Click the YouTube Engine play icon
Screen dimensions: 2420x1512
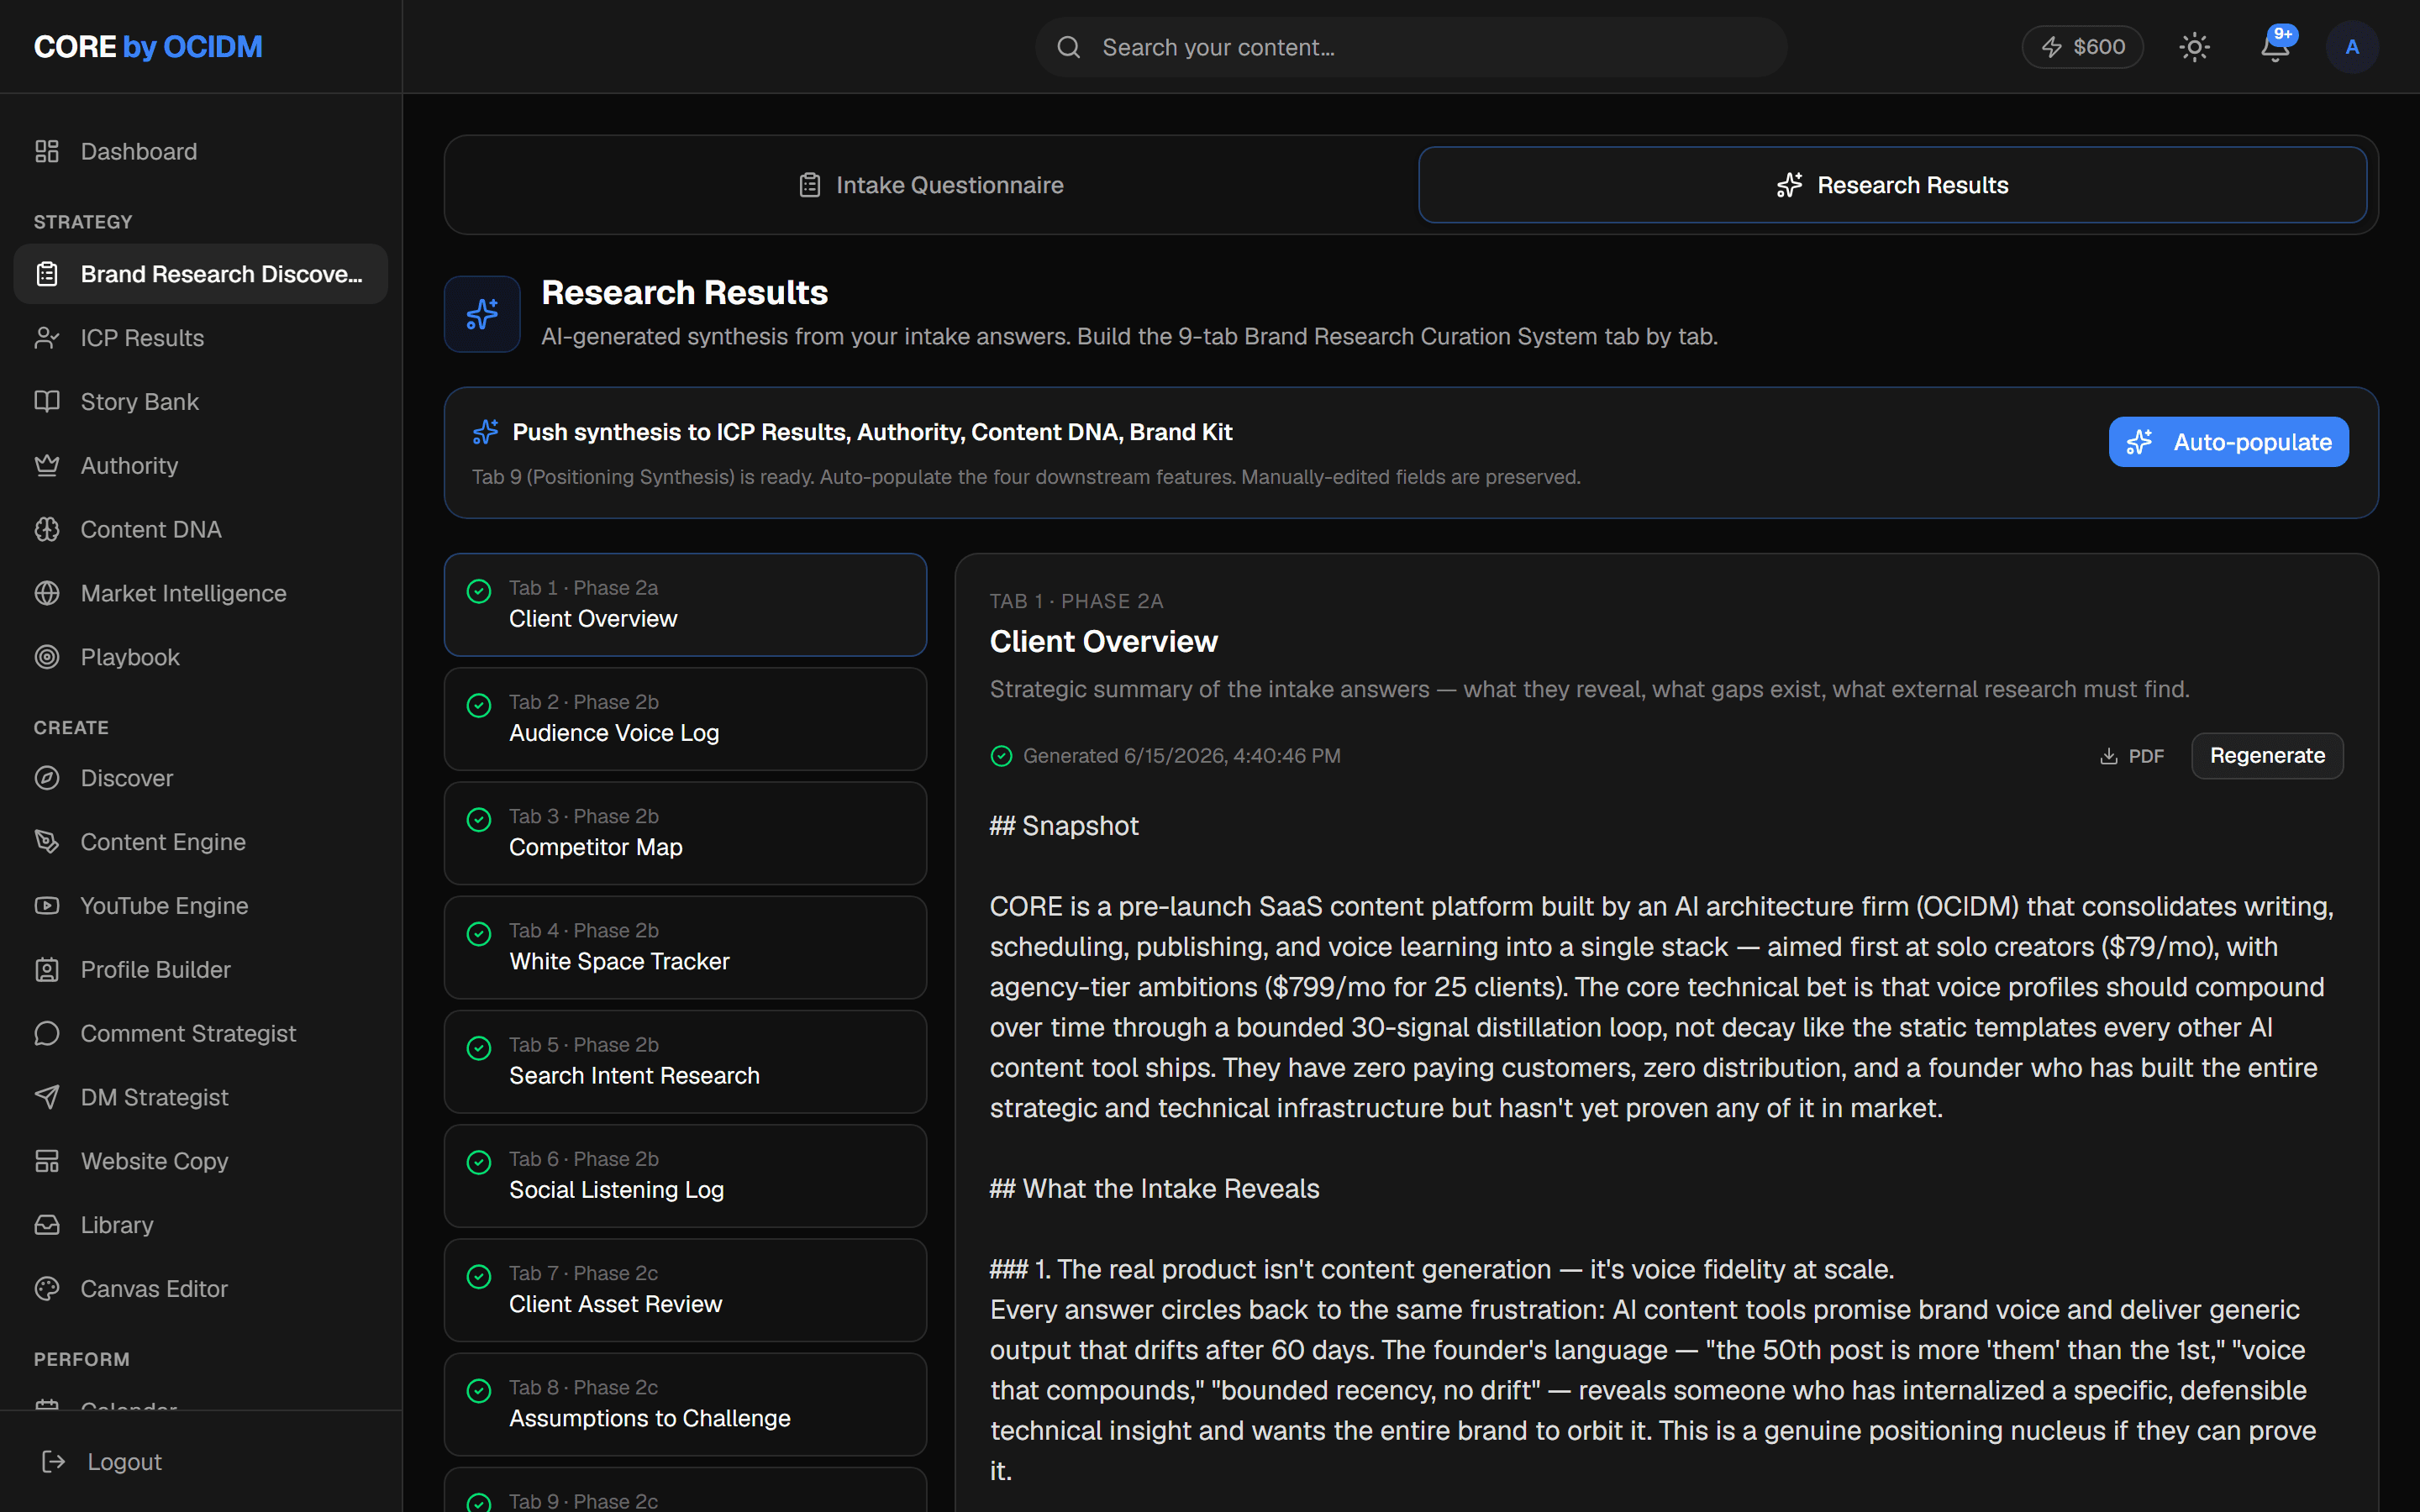[47, 906]
